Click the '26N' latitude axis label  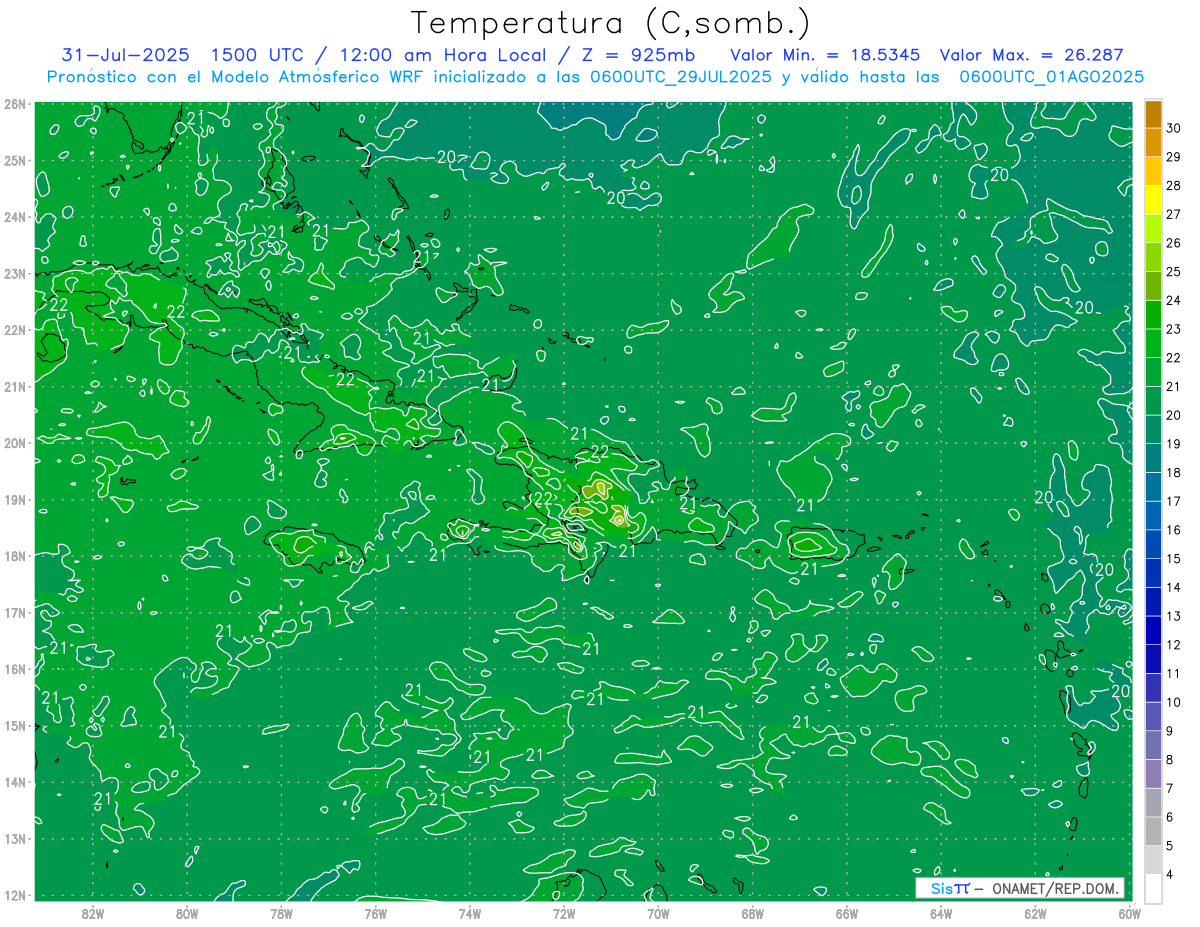15,104
